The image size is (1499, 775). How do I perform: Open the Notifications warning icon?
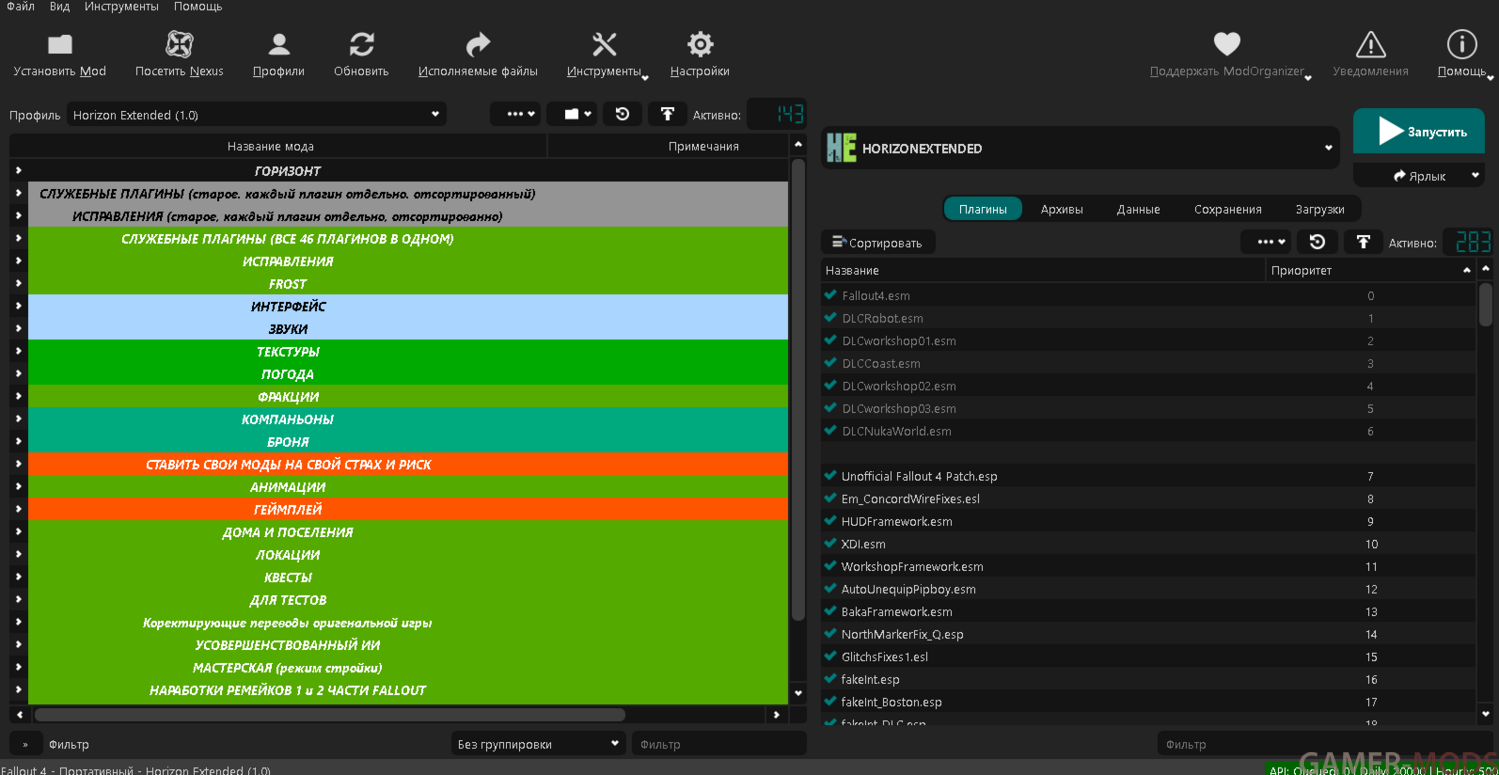1370,44
